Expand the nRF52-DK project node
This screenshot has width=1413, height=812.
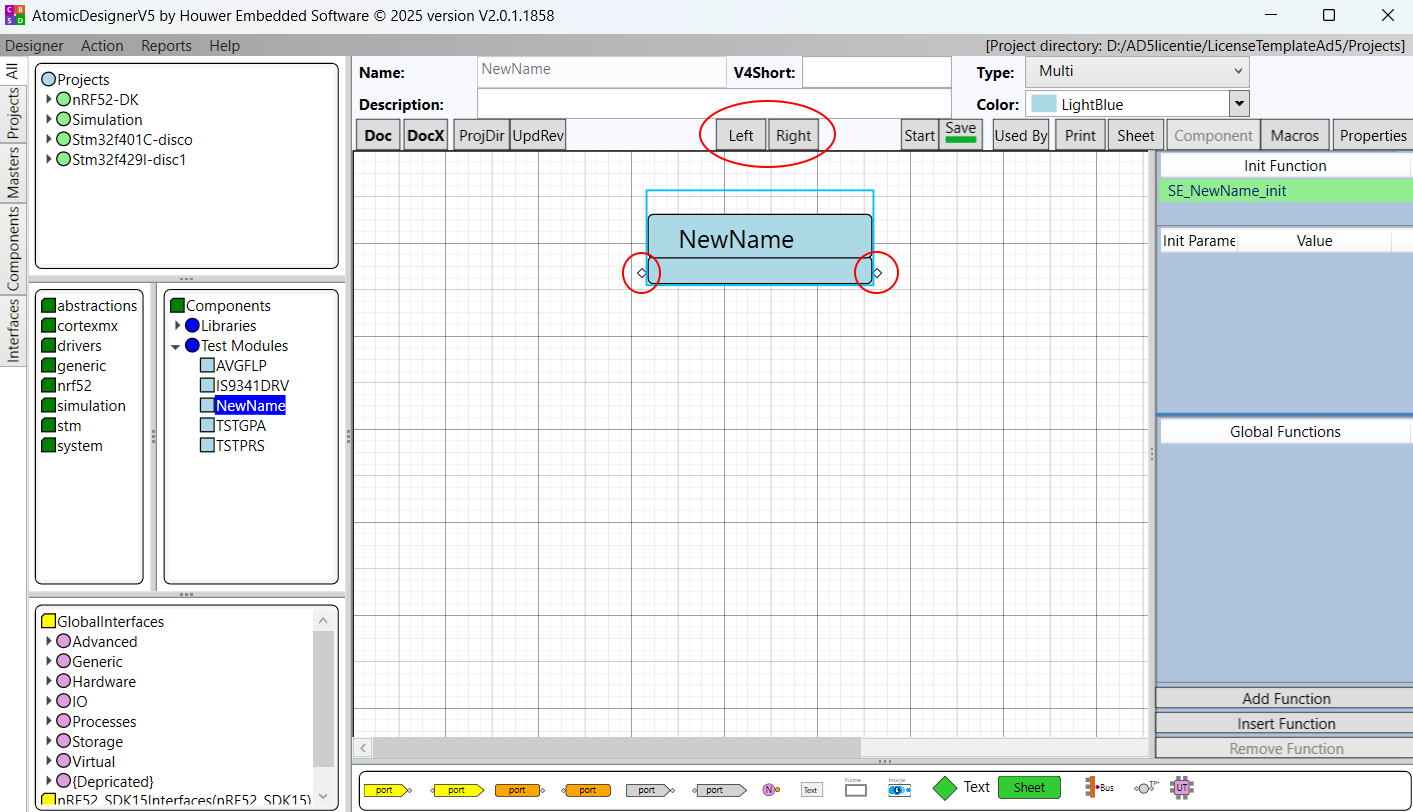pyautogui.click(x=49, y=100)
